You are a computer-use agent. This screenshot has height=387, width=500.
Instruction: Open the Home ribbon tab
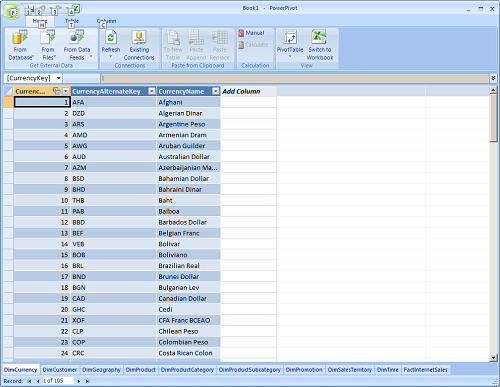40,21
